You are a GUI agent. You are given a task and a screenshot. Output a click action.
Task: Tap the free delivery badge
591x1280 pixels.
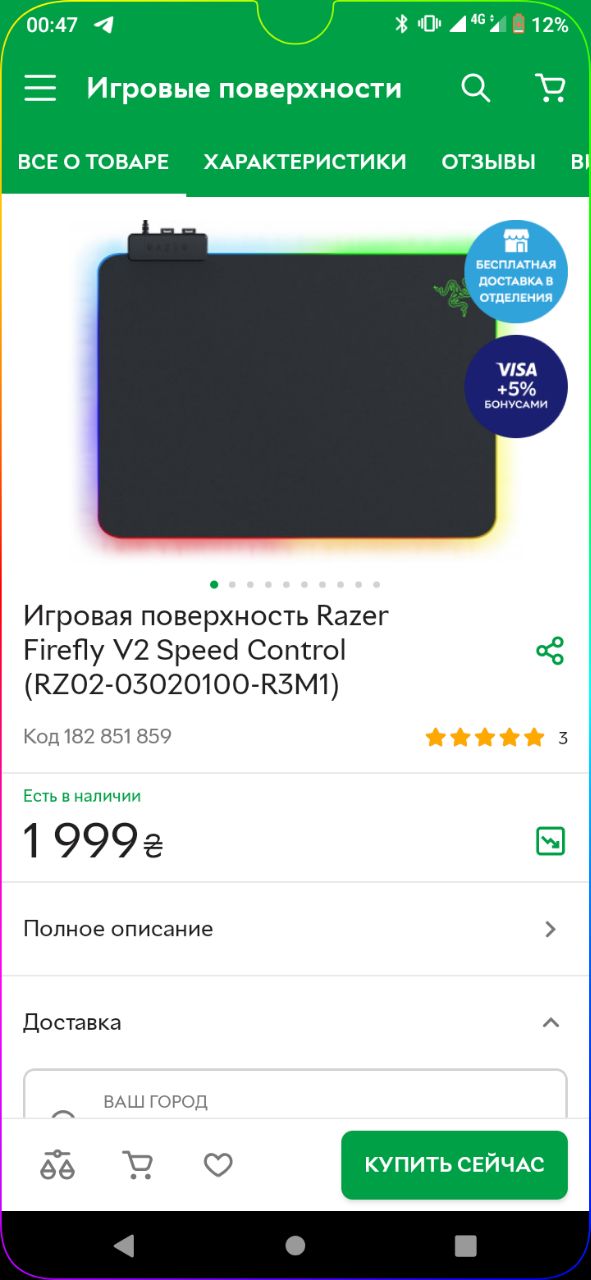516,271
